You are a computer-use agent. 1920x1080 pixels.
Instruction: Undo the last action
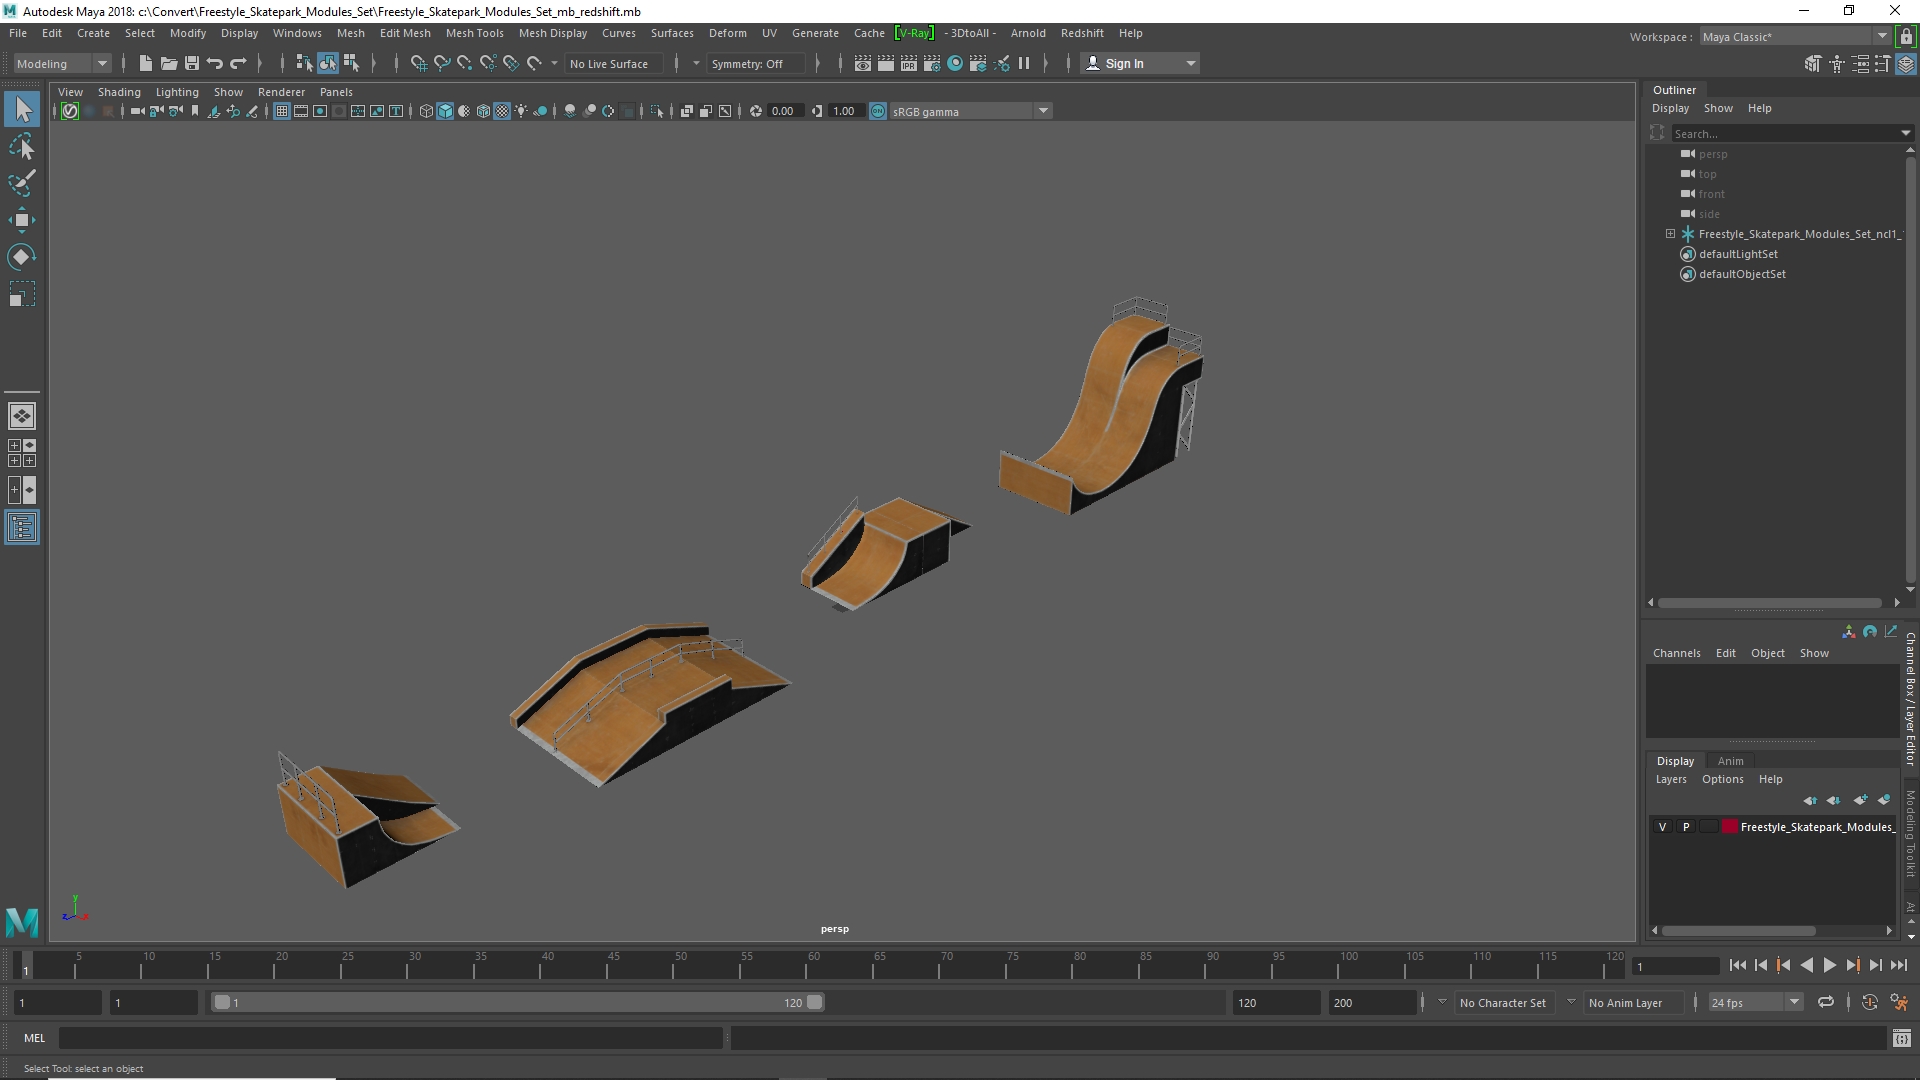click(x=215, y=63)
